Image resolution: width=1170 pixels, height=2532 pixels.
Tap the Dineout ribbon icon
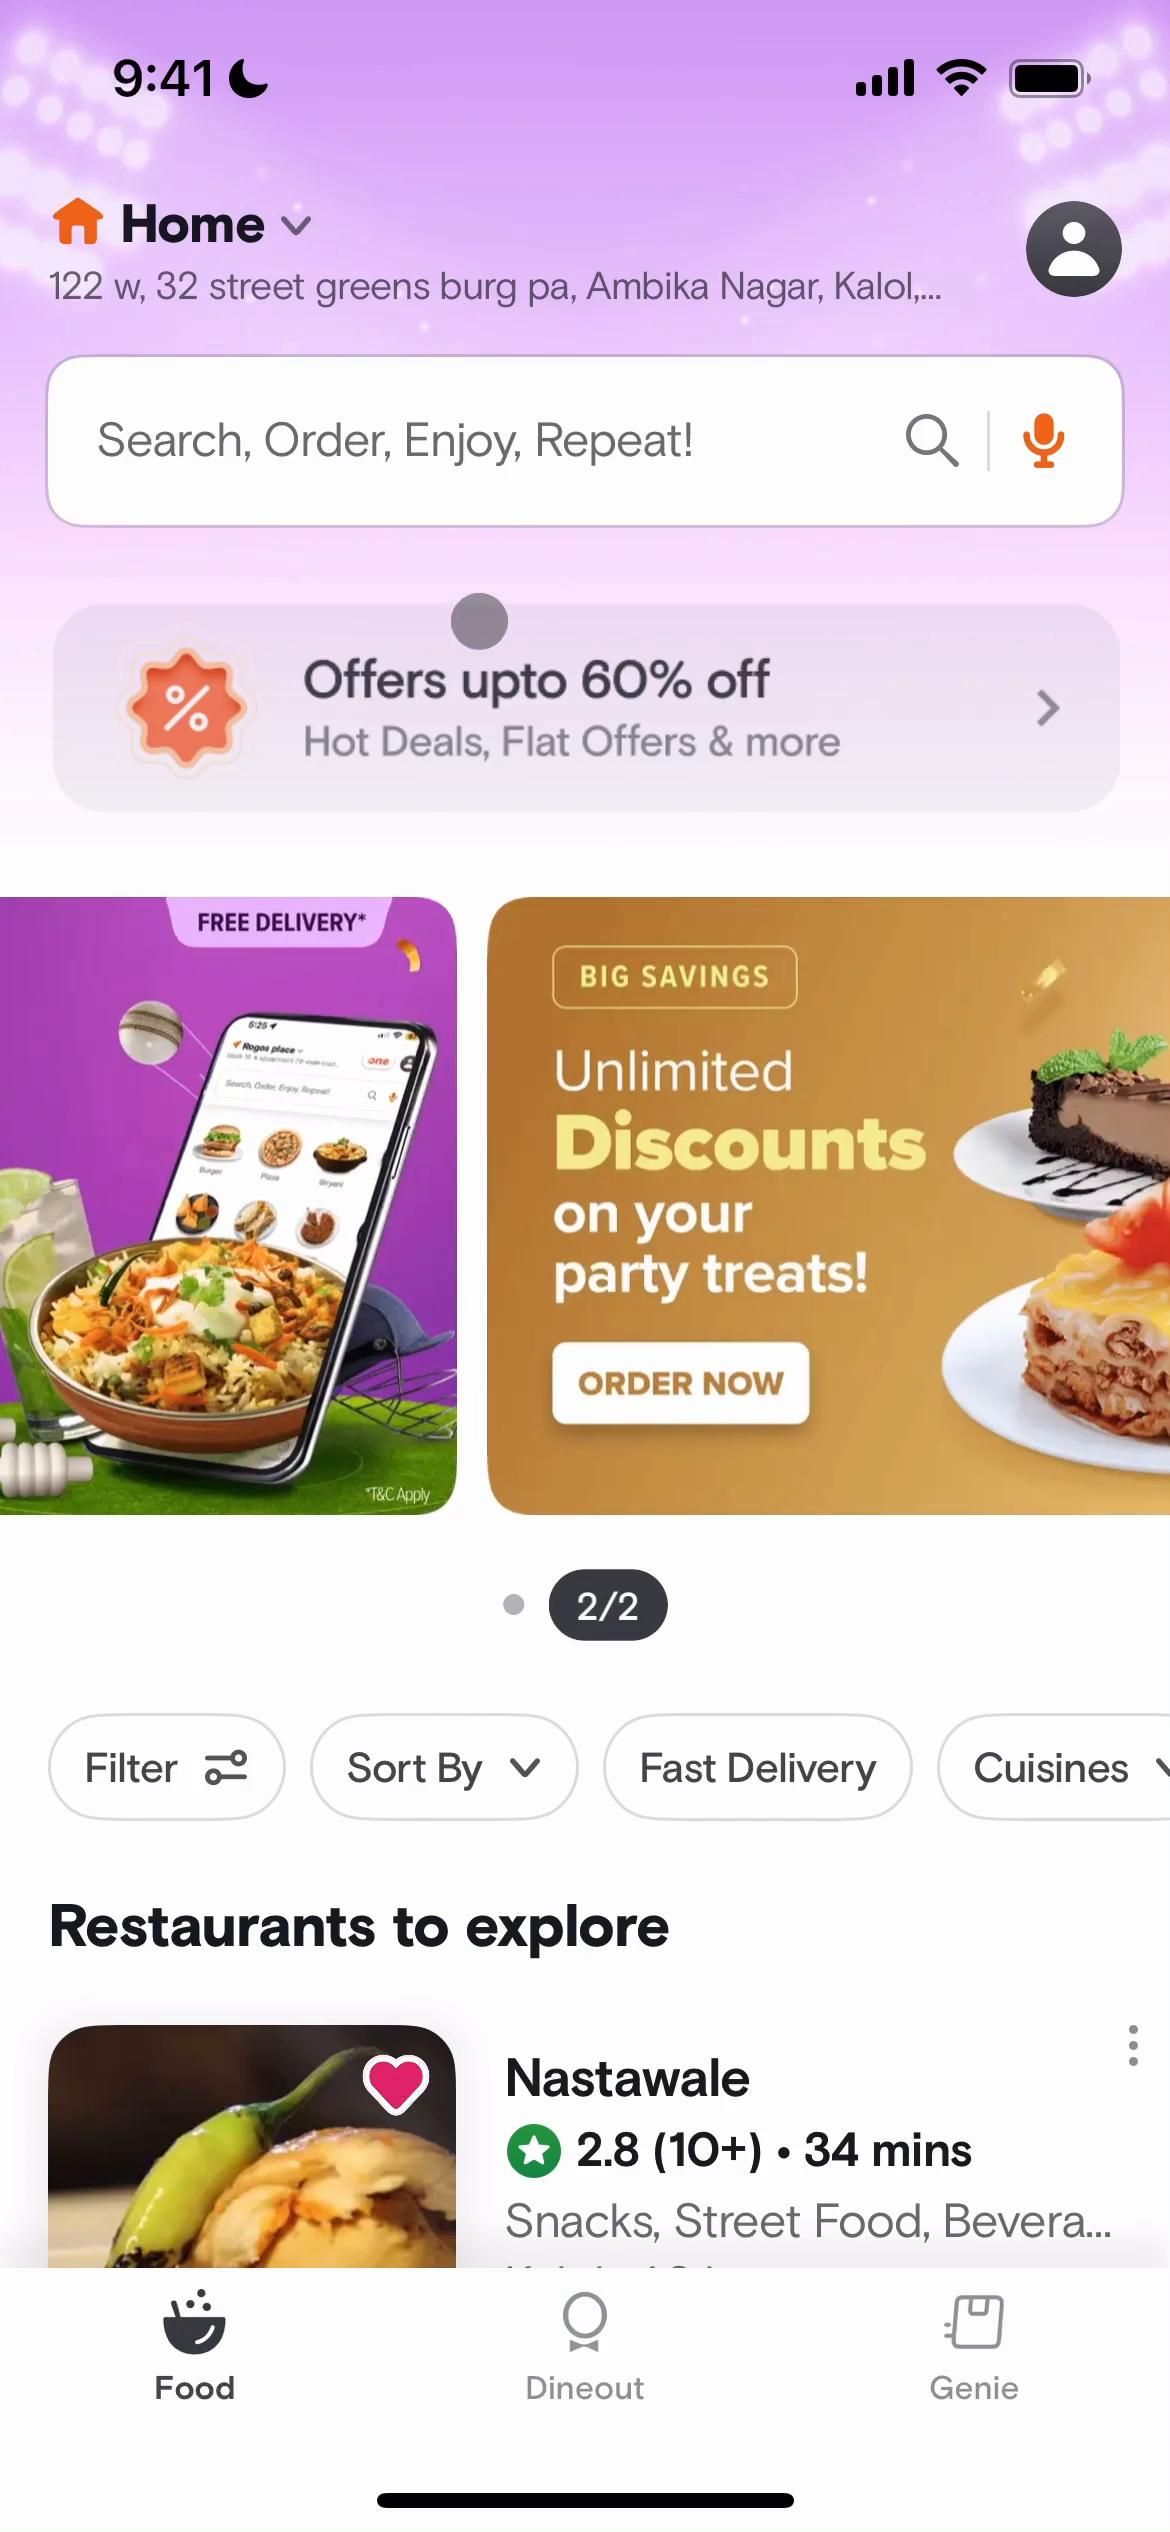click(x=584, y=2322)
